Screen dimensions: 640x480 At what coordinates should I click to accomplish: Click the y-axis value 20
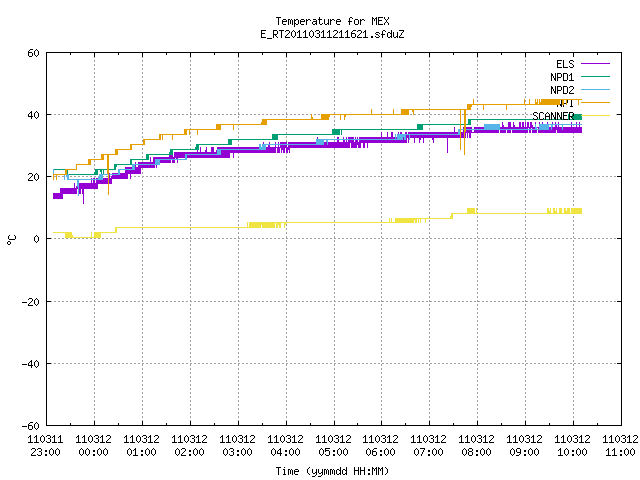[33, 178]
